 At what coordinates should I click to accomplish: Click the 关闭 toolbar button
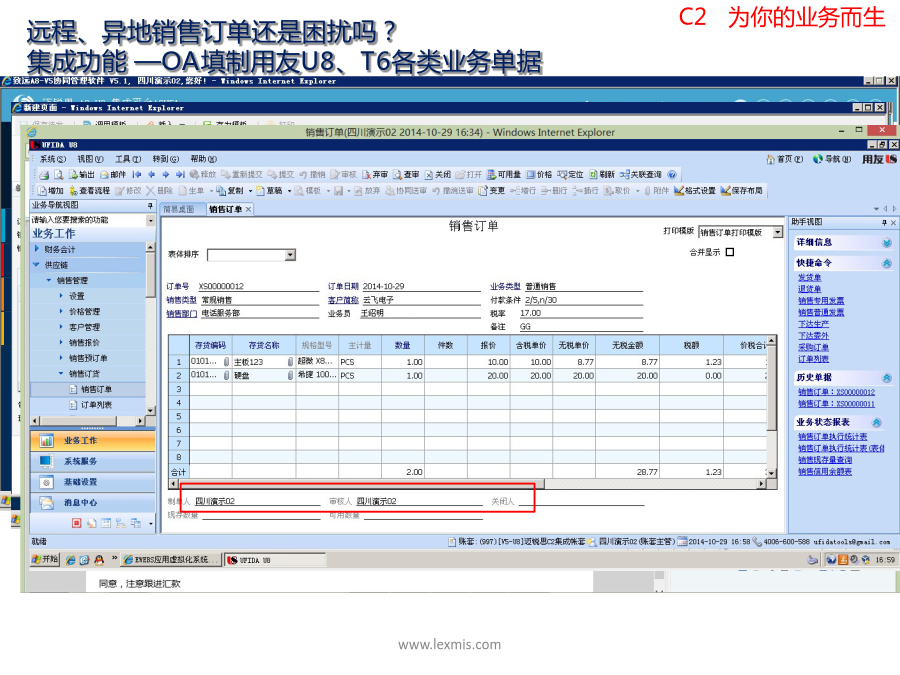437,174
